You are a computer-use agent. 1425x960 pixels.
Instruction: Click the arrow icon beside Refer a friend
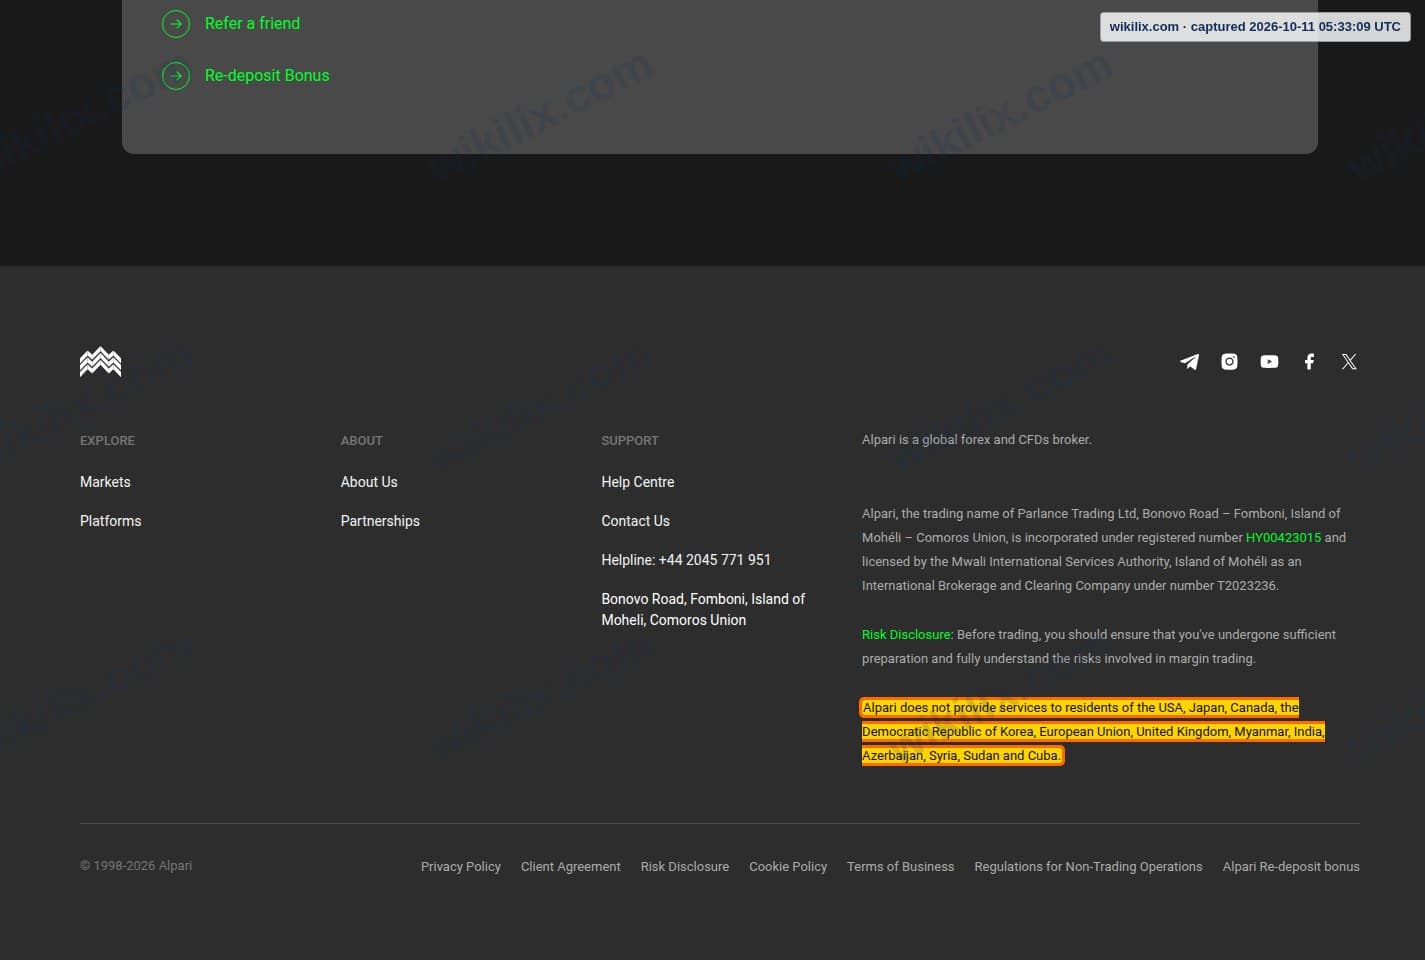176,23
